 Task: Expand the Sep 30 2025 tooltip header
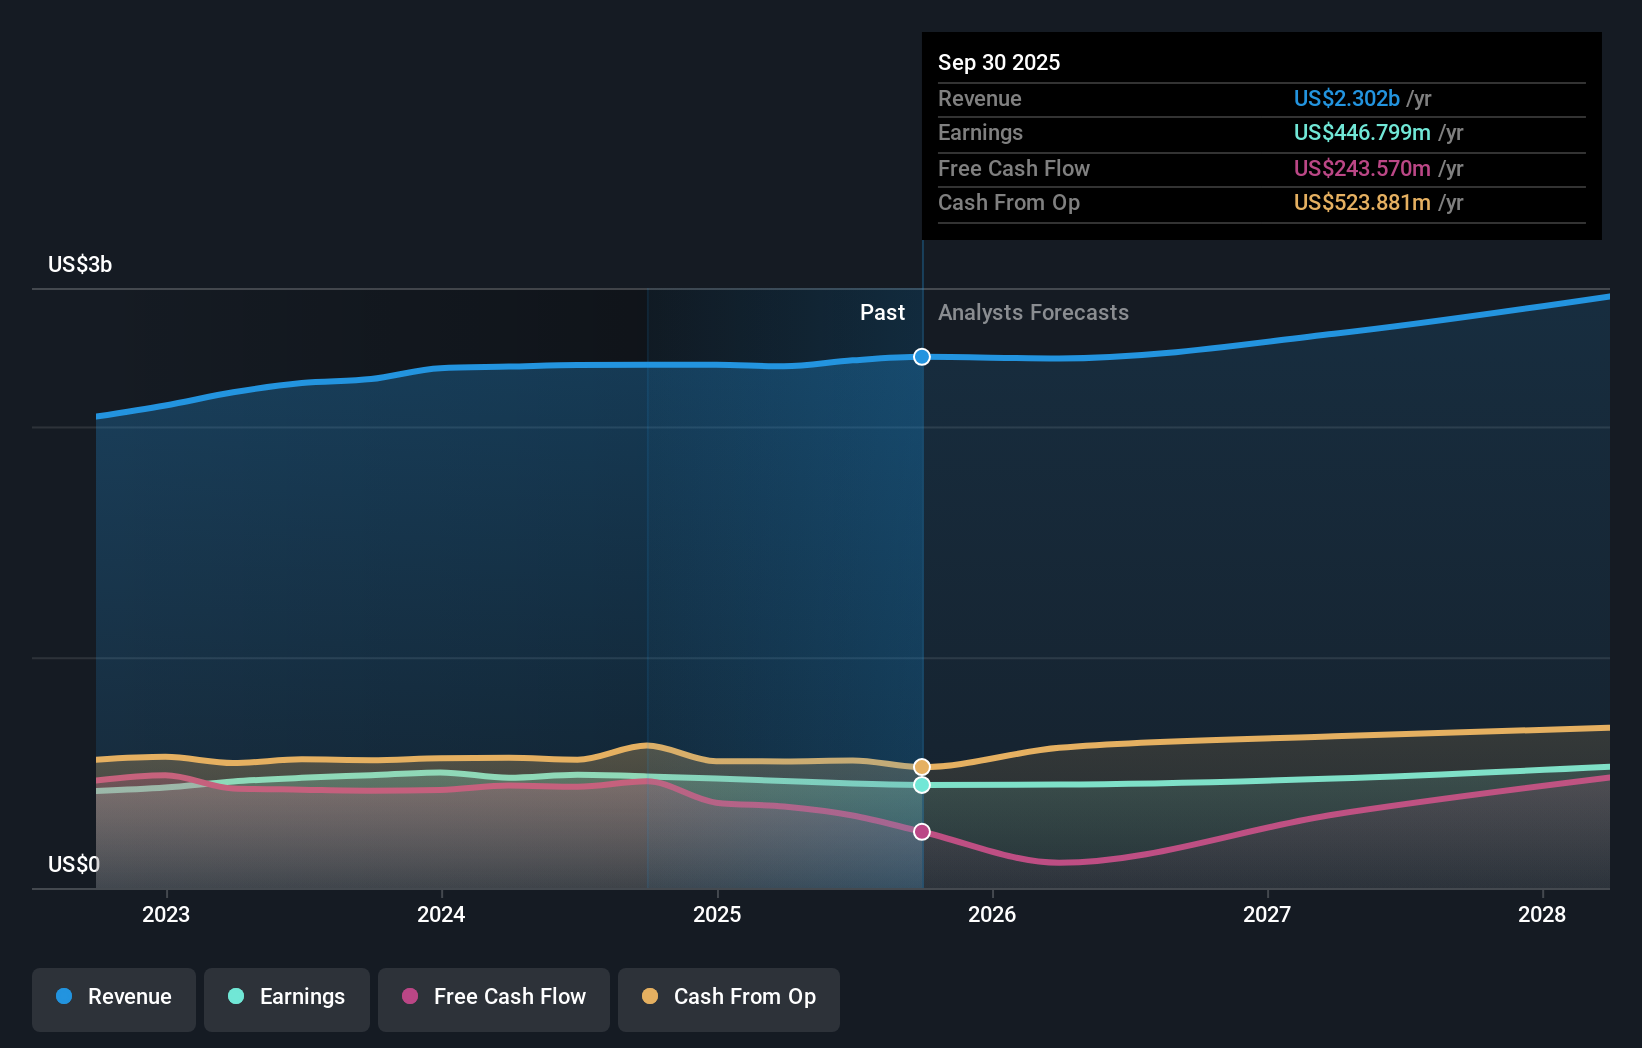(998, 62)
